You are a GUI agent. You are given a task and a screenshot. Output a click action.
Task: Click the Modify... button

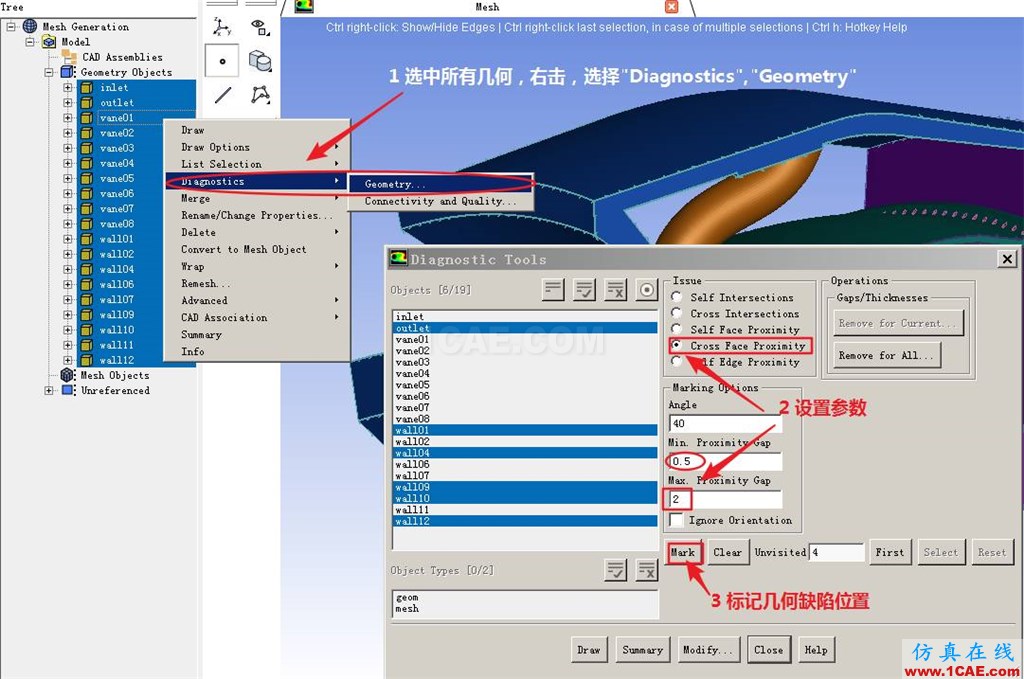pos(708,650)
